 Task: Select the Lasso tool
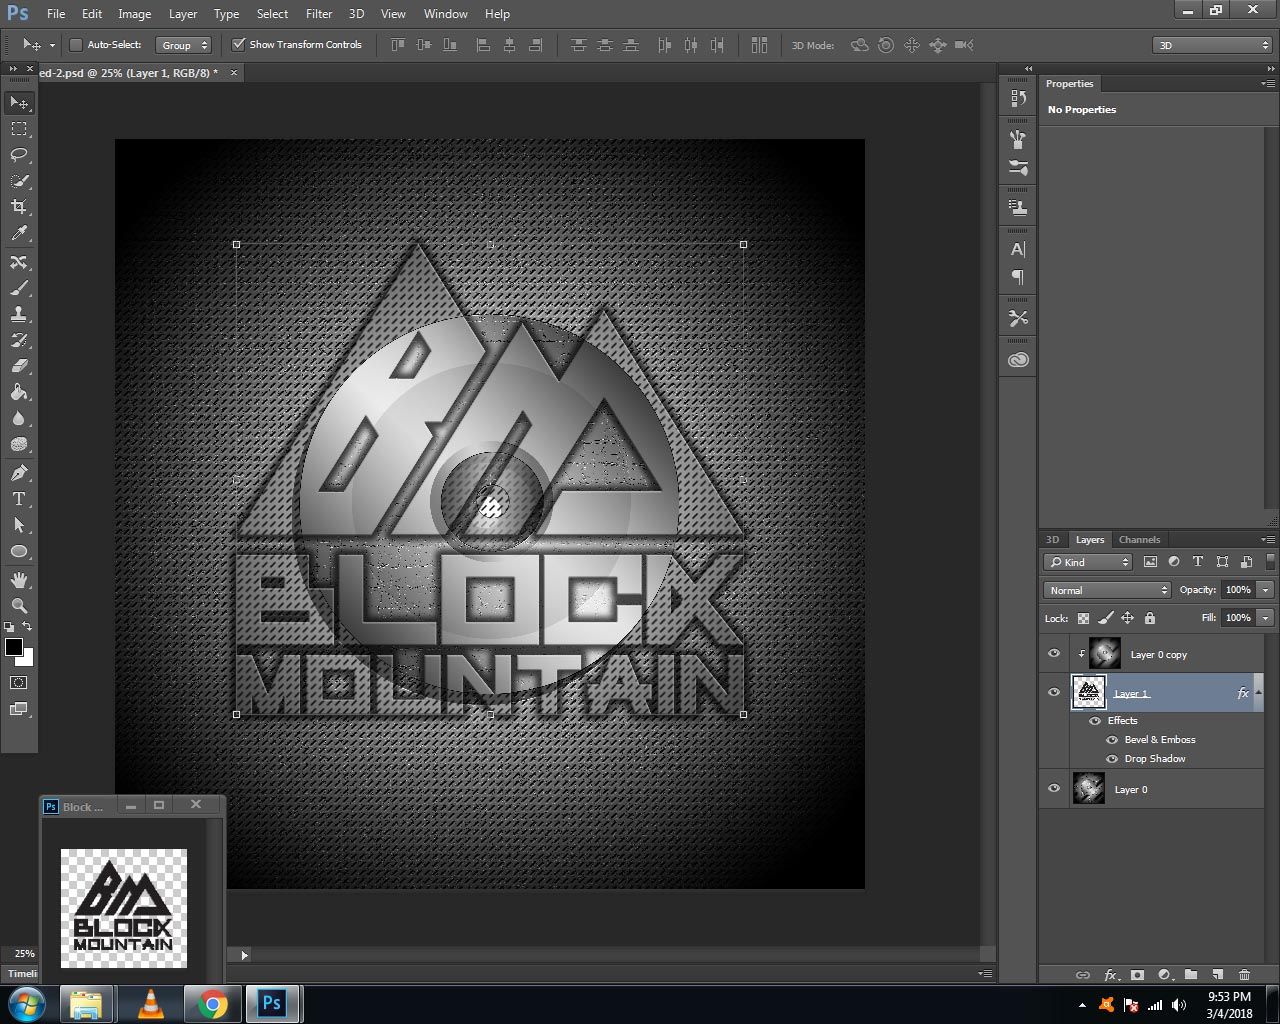(19, 155)
